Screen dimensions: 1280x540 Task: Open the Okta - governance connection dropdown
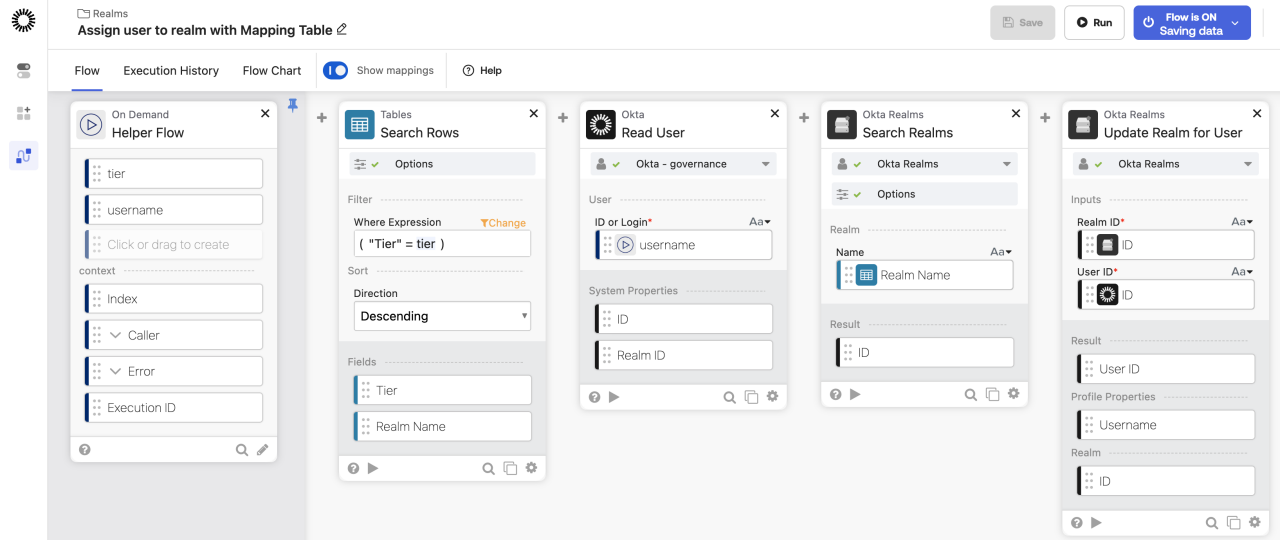682,164
